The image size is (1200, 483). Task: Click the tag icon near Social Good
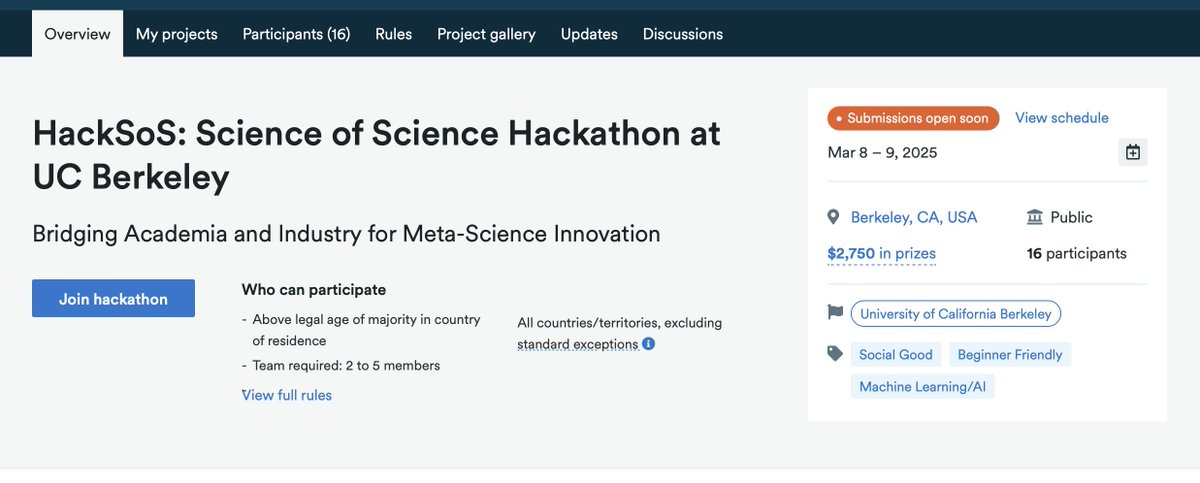tap(835, 354)
